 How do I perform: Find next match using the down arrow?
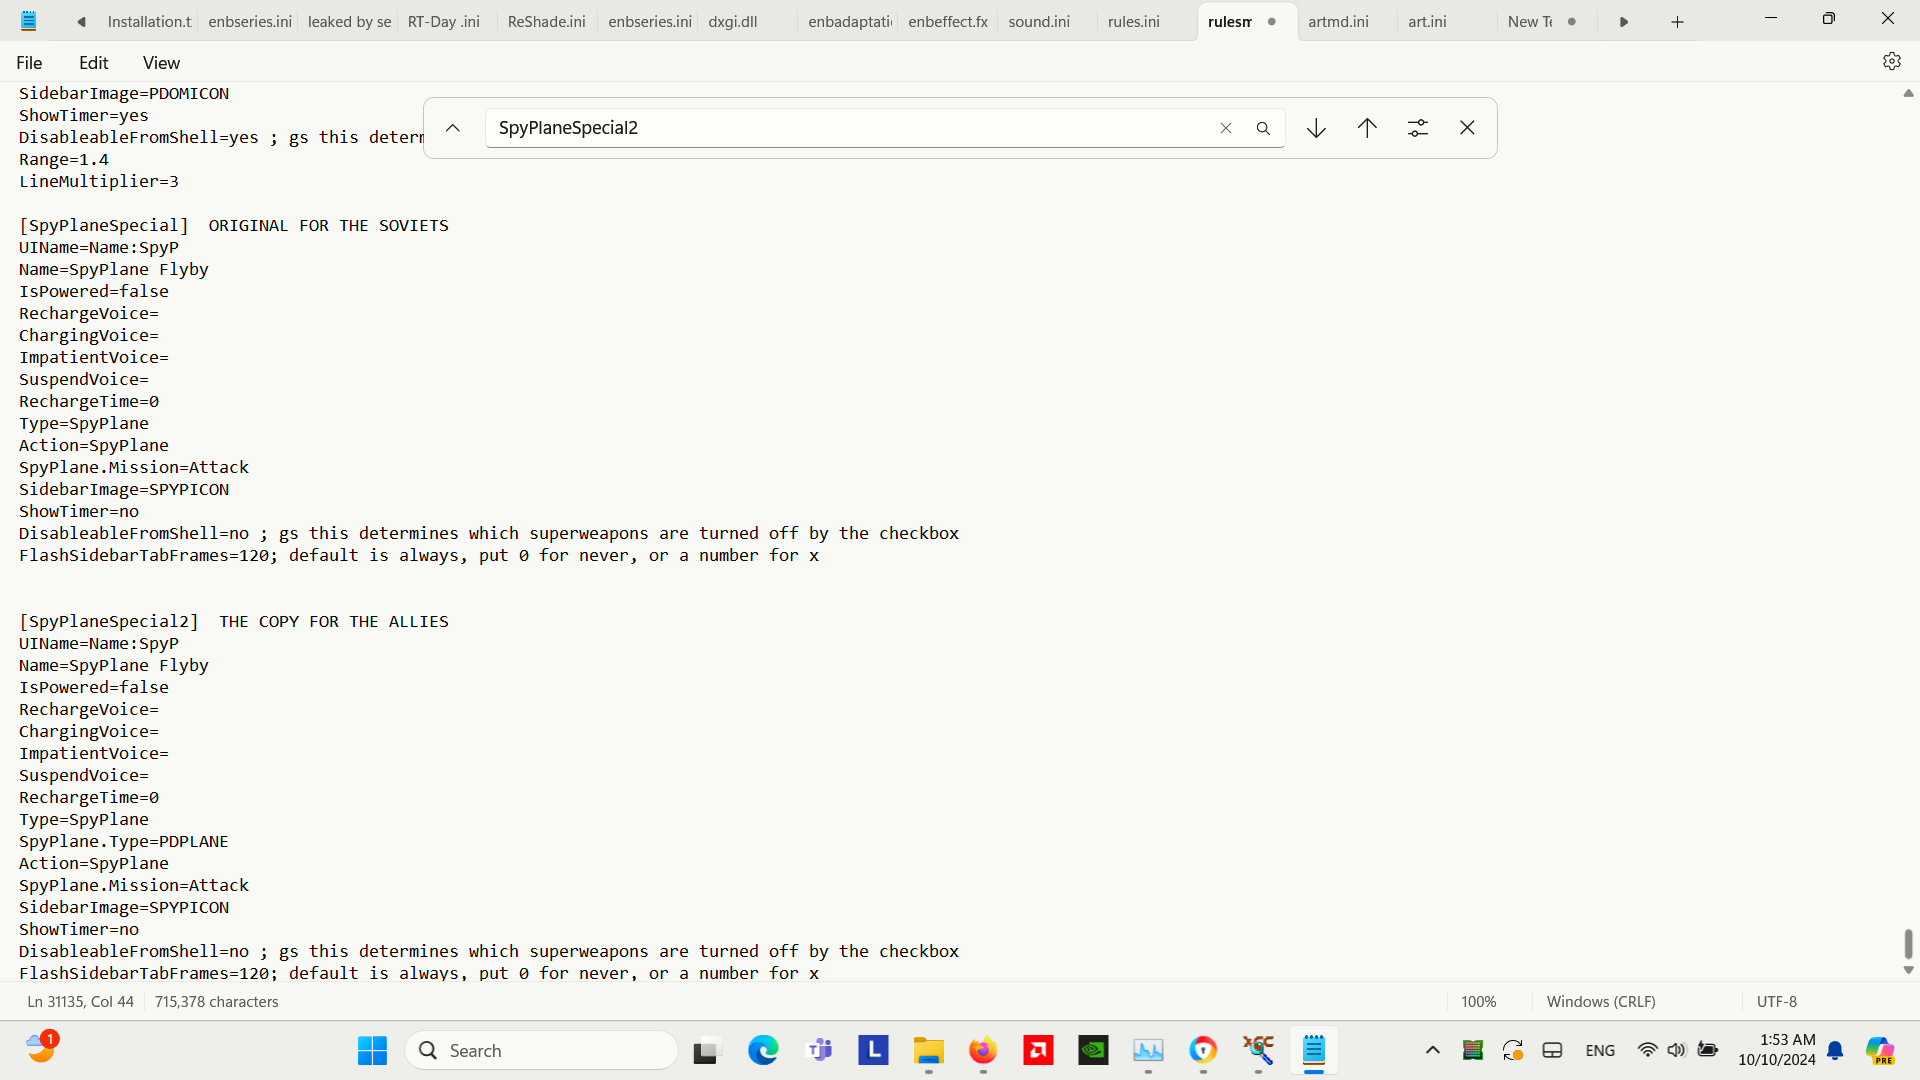(1315, 128)
